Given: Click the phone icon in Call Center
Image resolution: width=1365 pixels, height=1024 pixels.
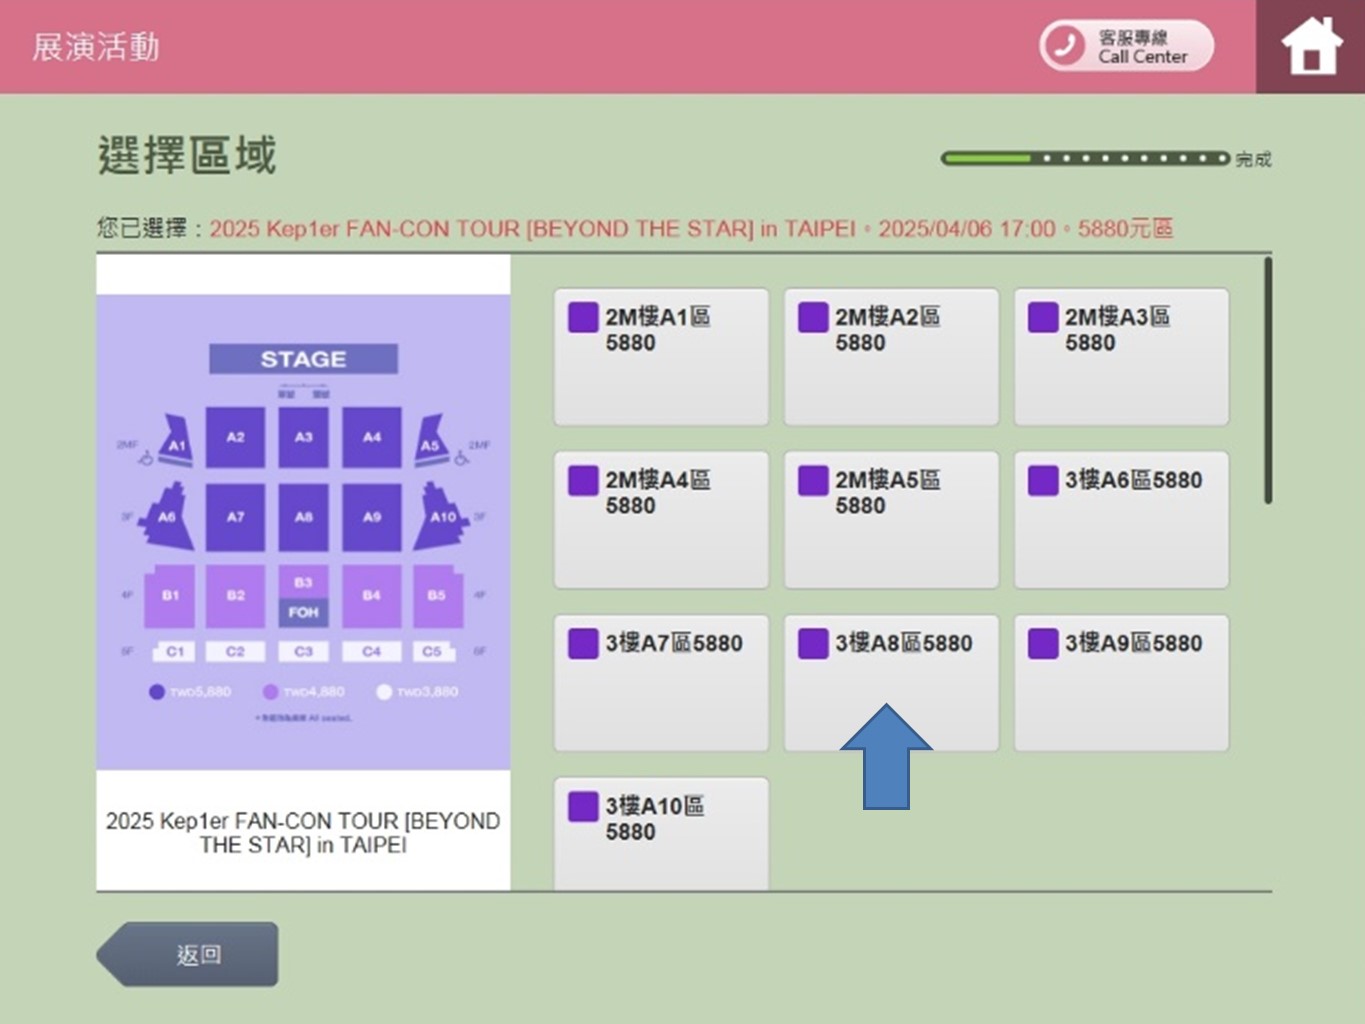Looking at the screenshot, I should (1064, 46).
